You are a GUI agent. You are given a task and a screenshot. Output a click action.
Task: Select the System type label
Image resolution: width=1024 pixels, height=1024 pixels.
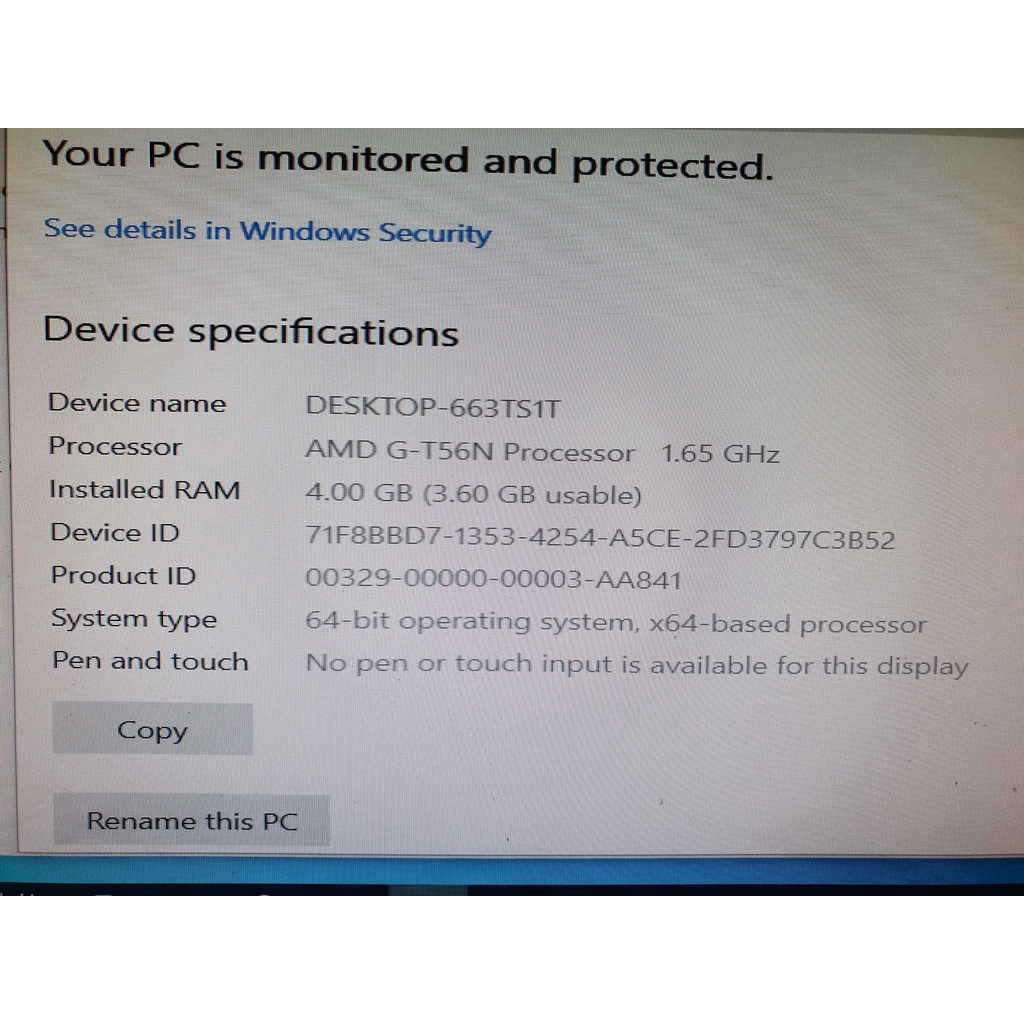coord(134,619)
